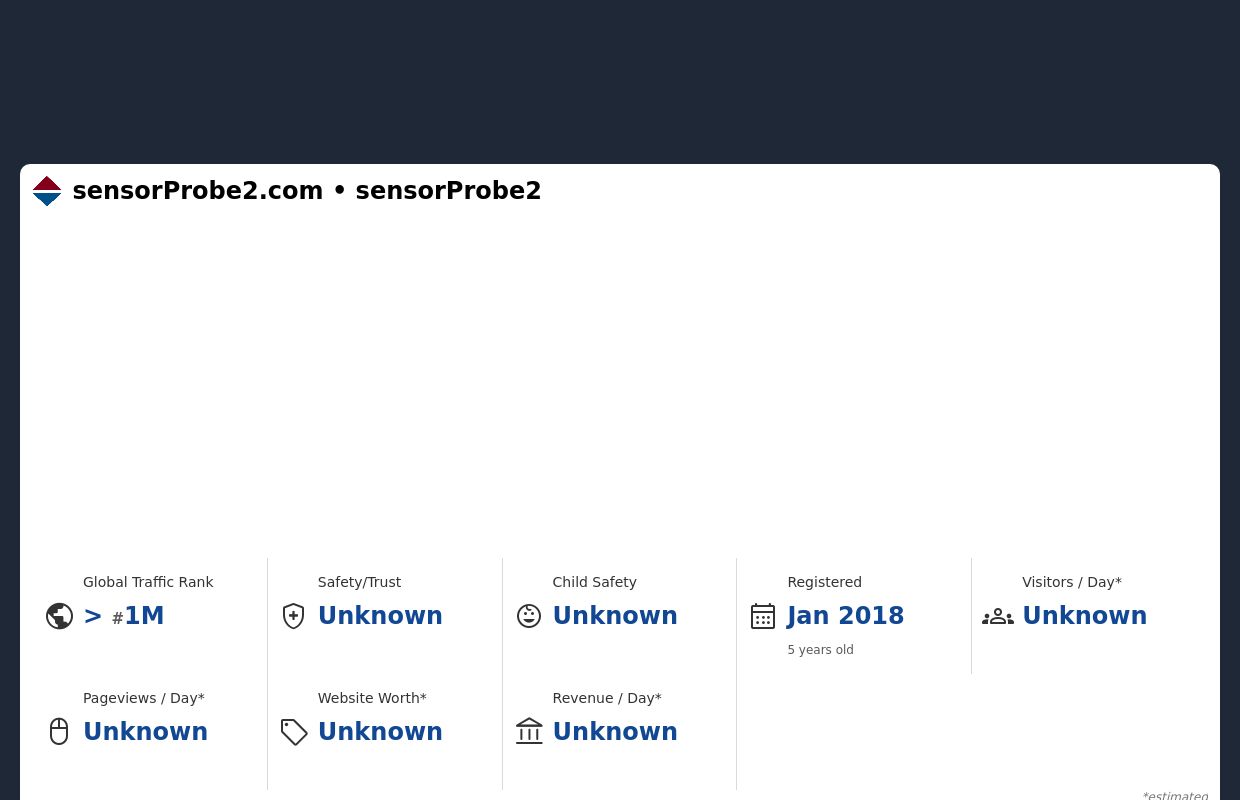This screenshot has height=800, width=1240.
Task: Click the Registered calendar icon
Action: coord(763,616)
